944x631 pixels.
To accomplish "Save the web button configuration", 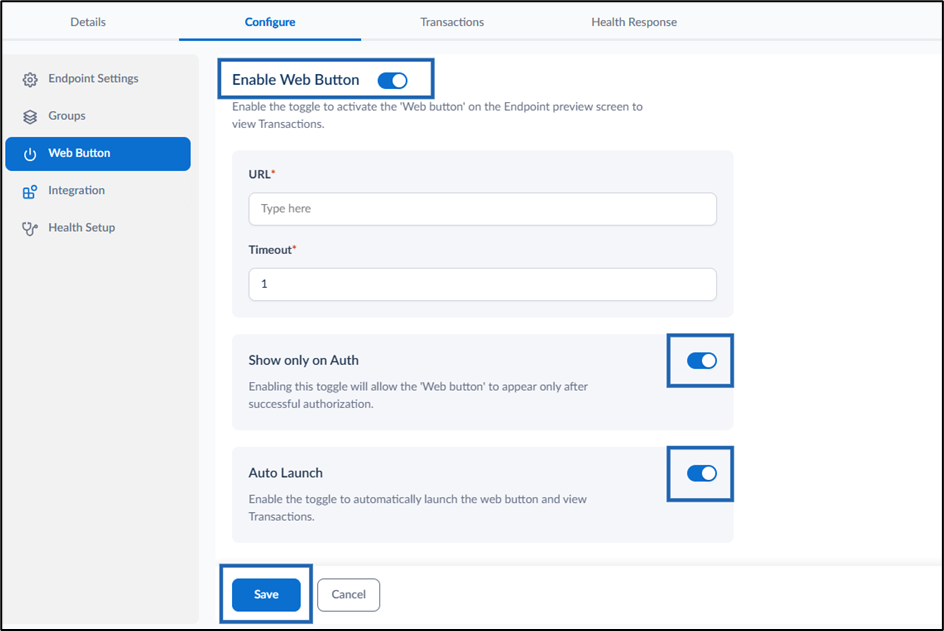I will [x=266, y=595].
